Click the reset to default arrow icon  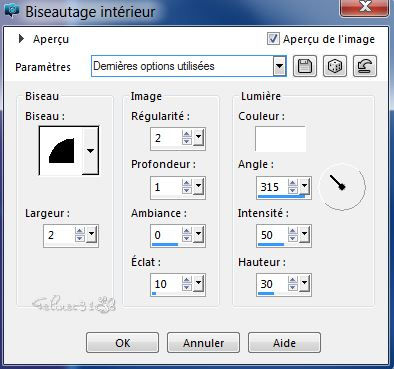(x=365, y=66)
